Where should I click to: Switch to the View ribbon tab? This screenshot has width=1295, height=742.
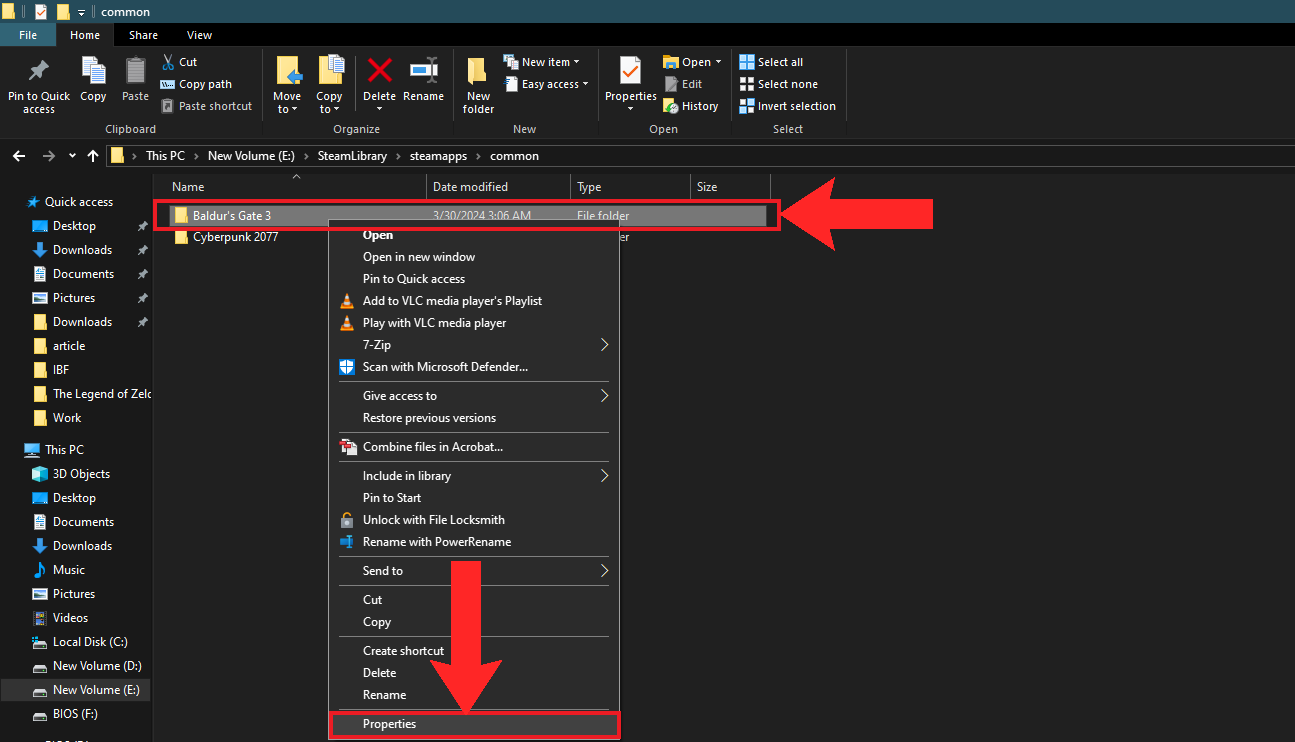coord(200,35)
